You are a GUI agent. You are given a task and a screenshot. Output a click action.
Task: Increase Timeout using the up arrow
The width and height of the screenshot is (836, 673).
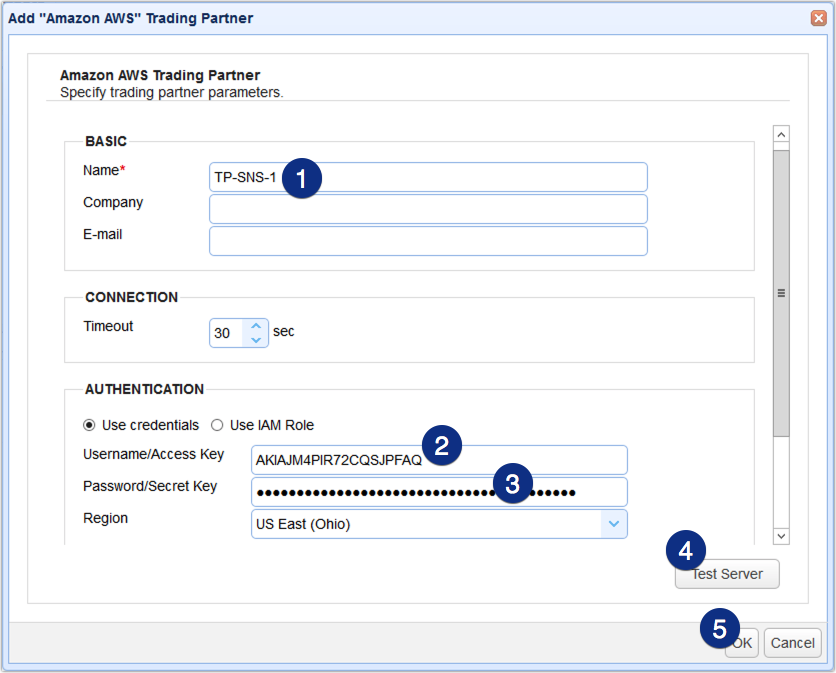click(254, 326)
